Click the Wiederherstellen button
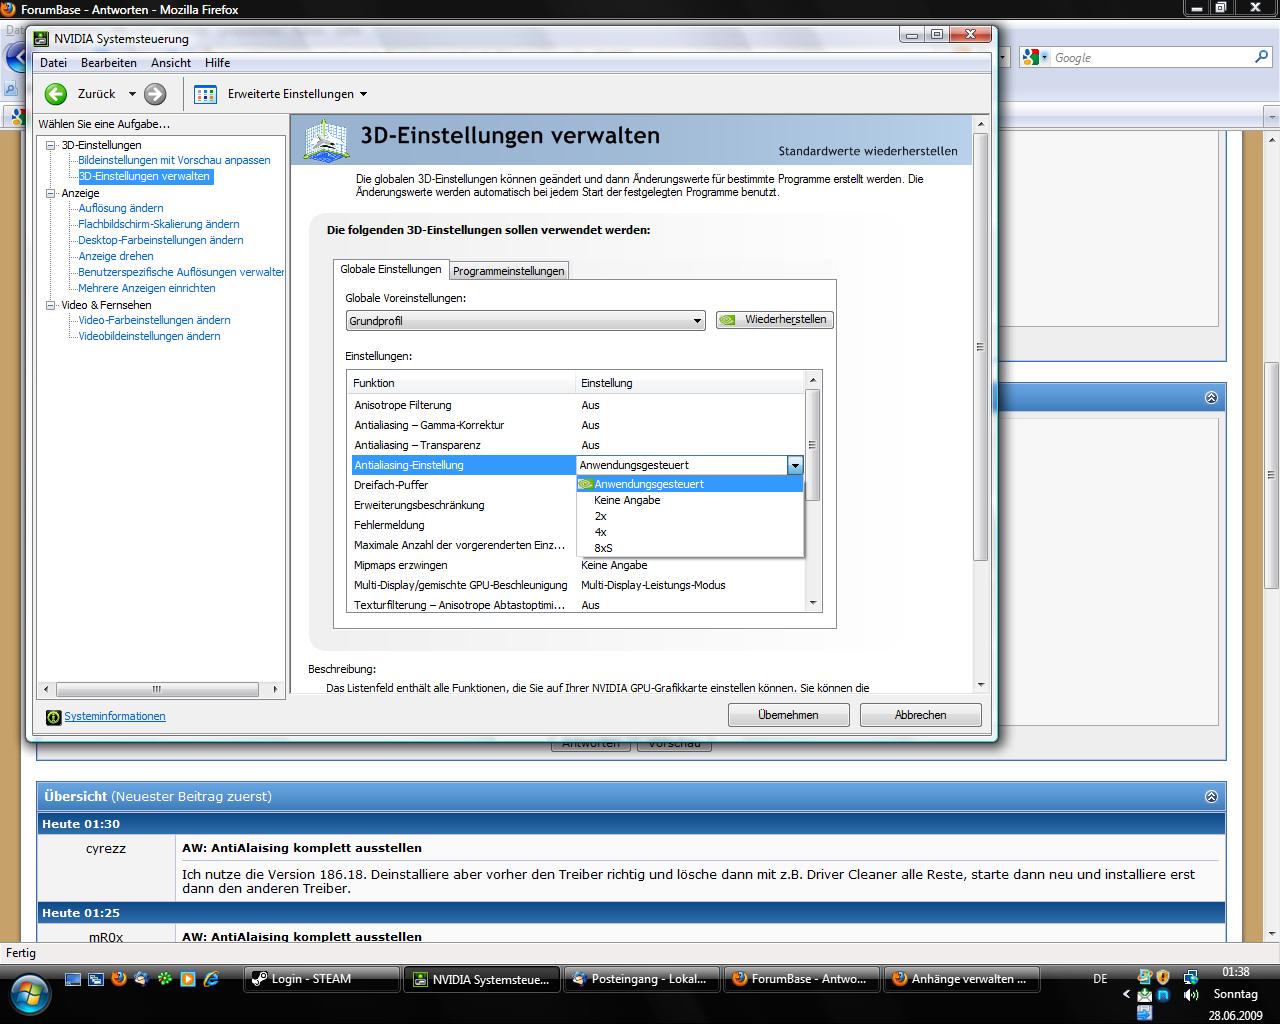 click(775, 320)
